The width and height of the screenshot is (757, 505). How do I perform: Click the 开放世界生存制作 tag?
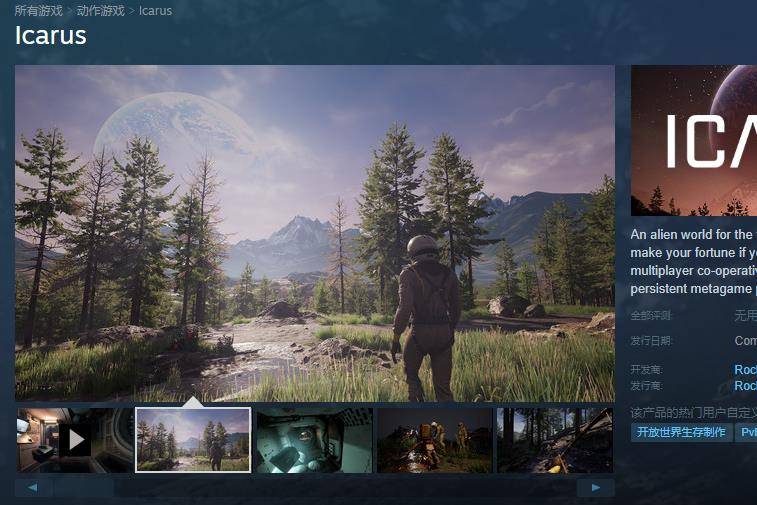[x=681, y=432]
